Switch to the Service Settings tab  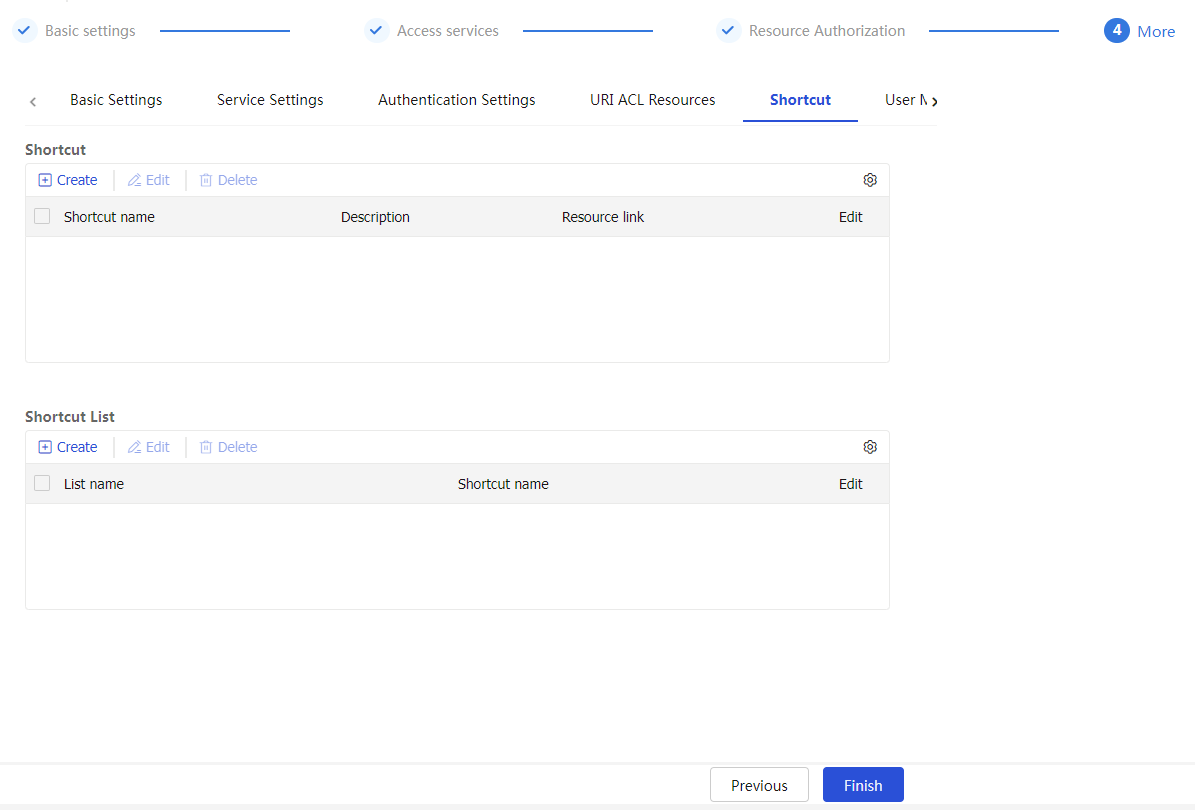tap(270, 100)
